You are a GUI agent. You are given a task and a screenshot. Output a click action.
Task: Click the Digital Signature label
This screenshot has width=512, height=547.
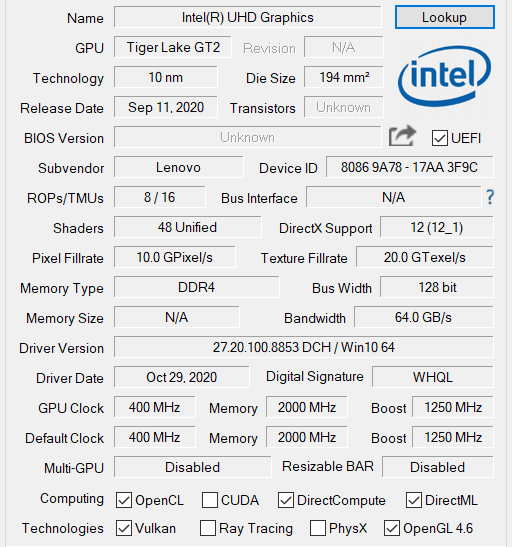(315, 377)
